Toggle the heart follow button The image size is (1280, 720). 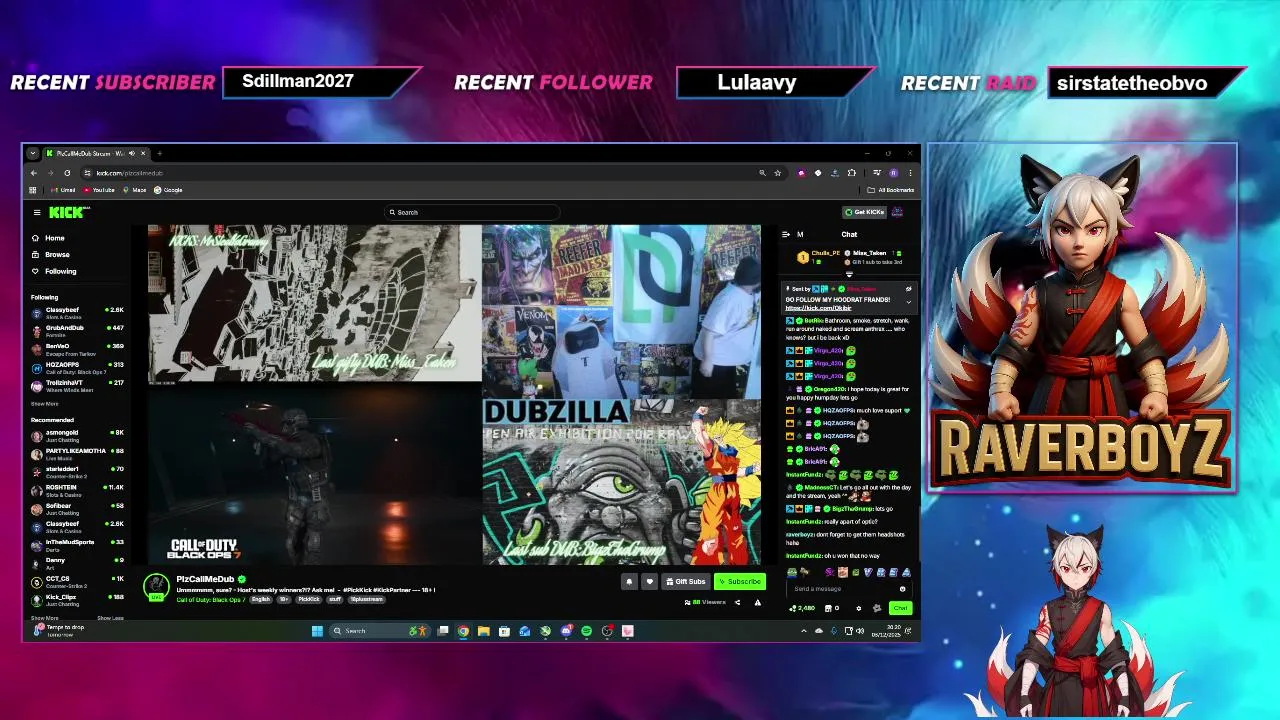[649, 581]
